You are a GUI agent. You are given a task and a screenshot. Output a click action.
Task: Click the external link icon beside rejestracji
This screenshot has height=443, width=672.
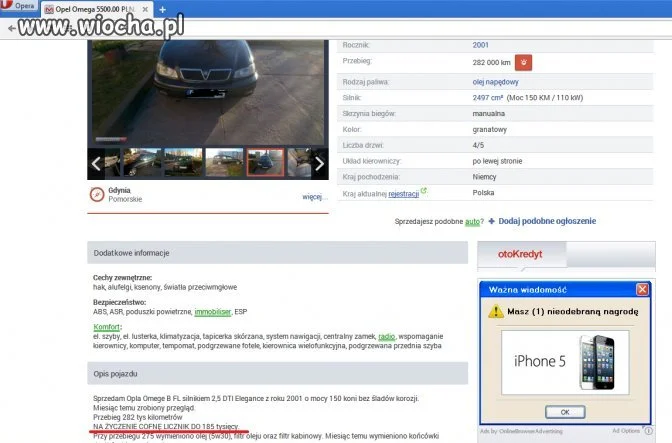[423, 191]
